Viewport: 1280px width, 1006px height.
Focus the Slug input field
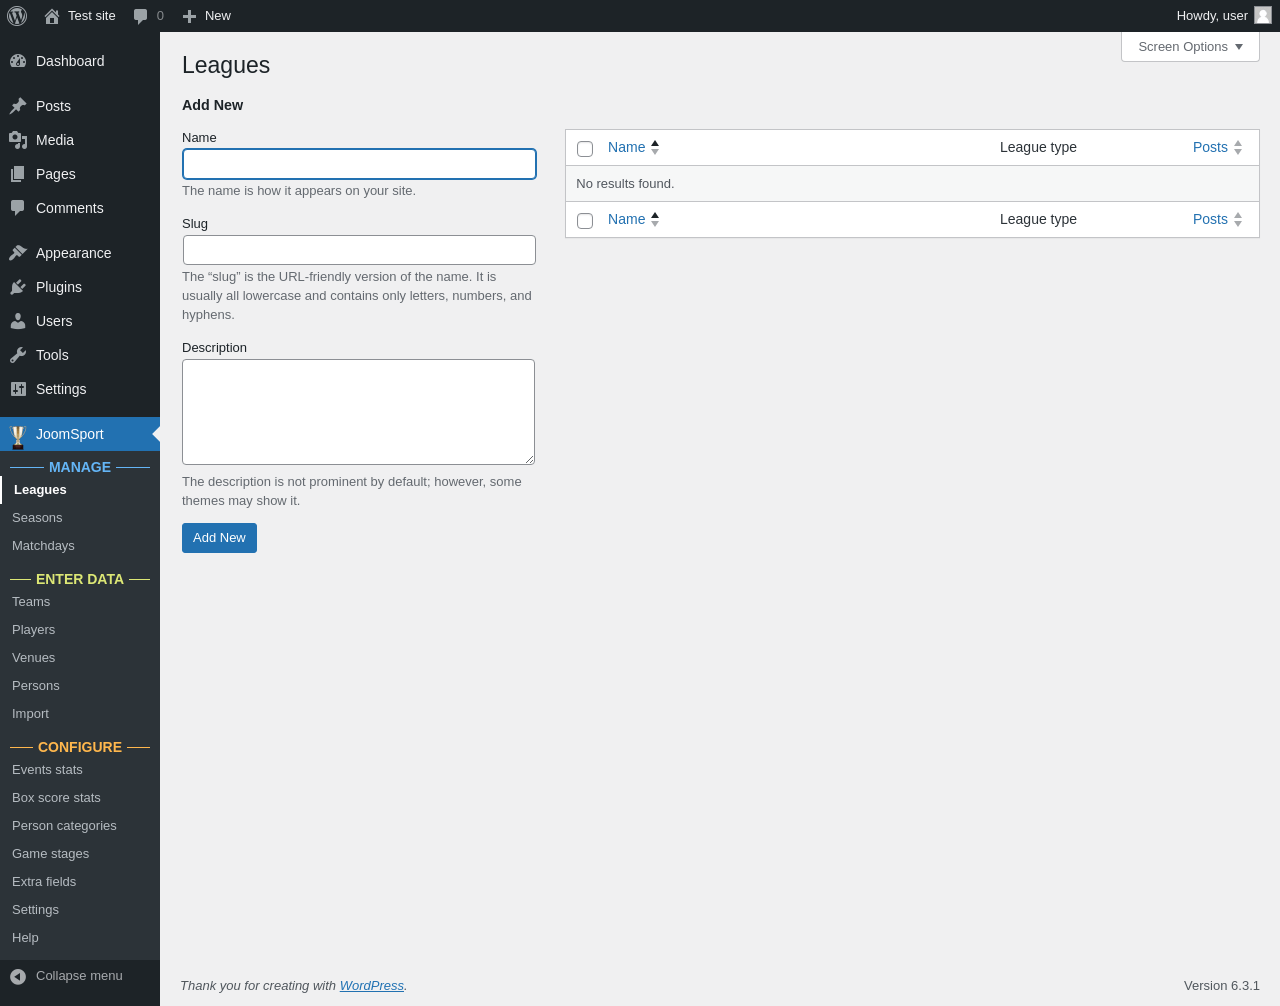pos(359,250)
